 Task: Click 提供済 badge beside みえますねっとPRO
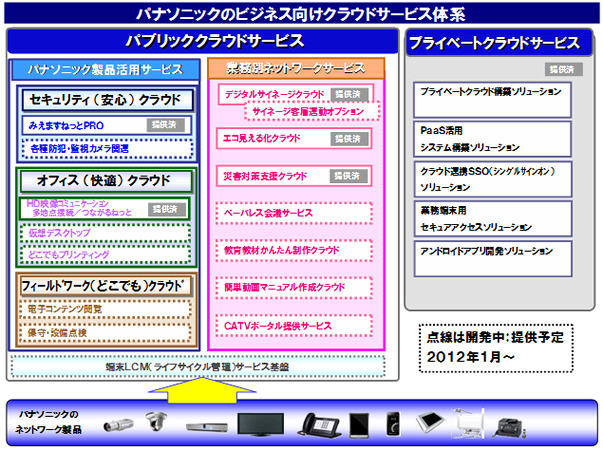pyautogui.click(x=165, y=125)
